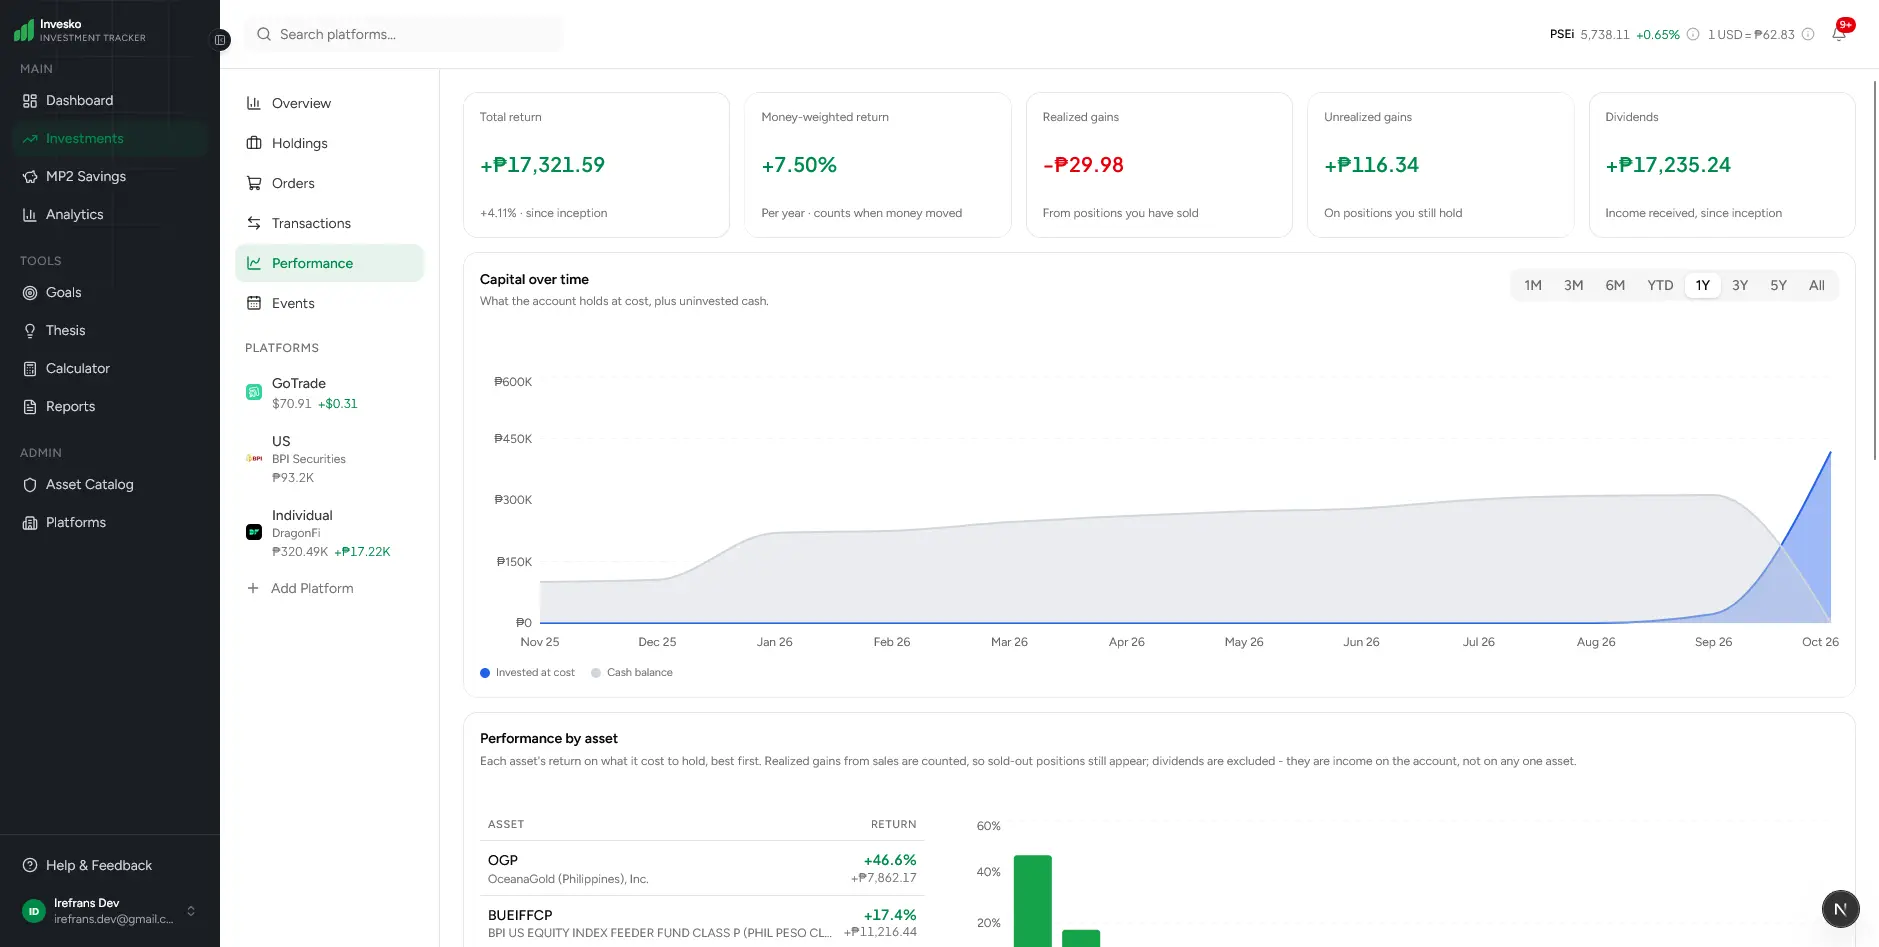The width and height of the screenshot is (1879, 947).
Task: Click the USD exchange rate info icon
Action: [x=1808, y=34]
